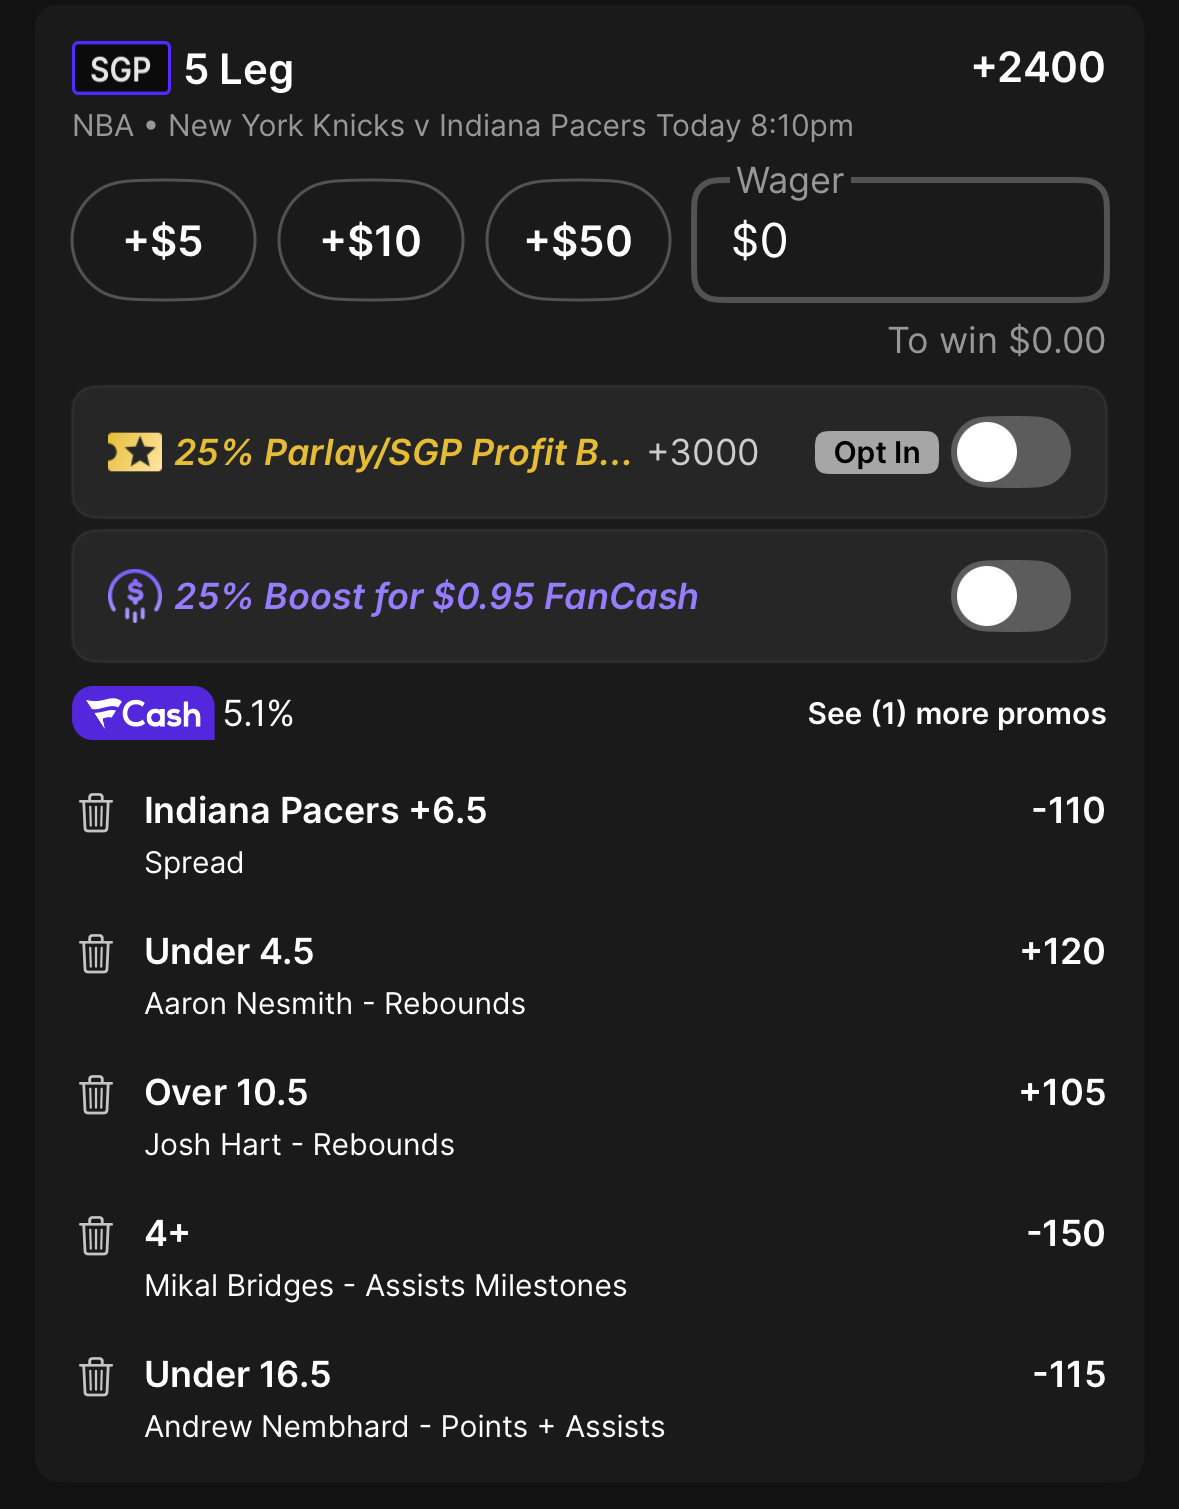Click the SGP badge label

(121, 69)
